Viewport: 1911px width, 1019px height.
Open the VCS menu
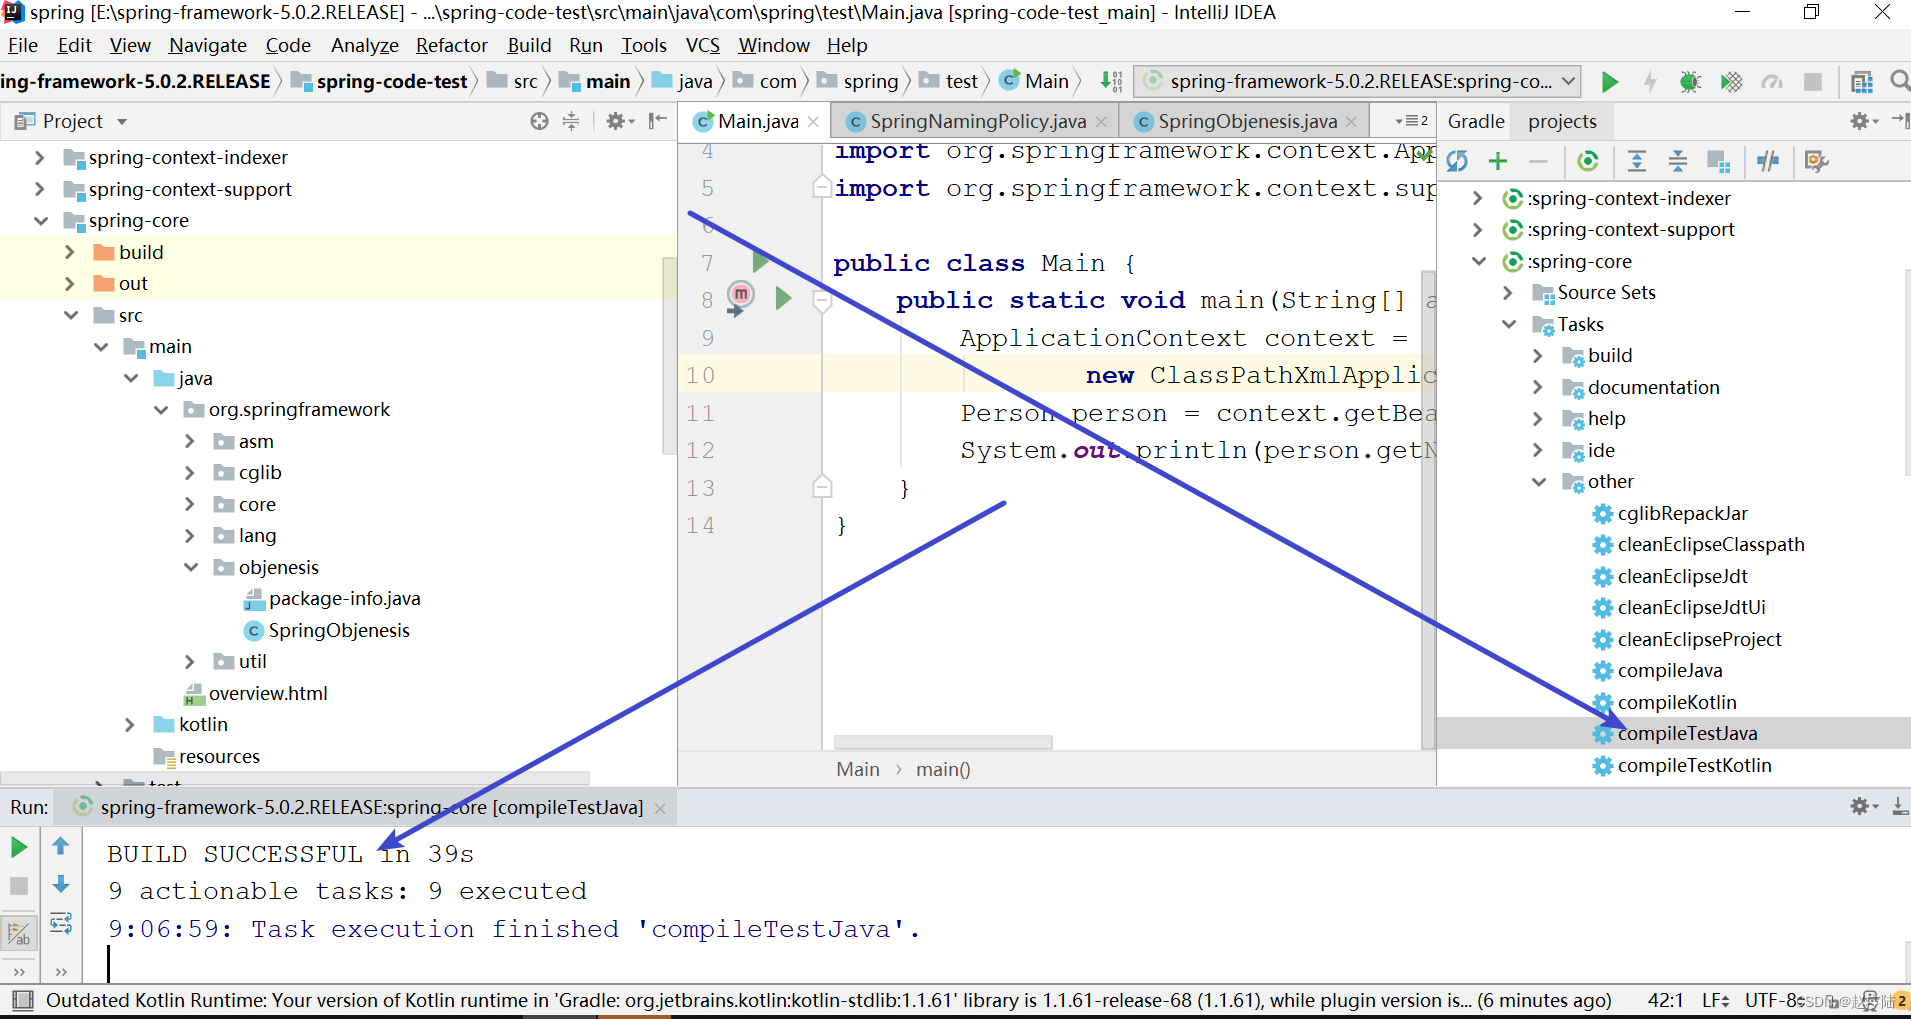coord(702,45)
